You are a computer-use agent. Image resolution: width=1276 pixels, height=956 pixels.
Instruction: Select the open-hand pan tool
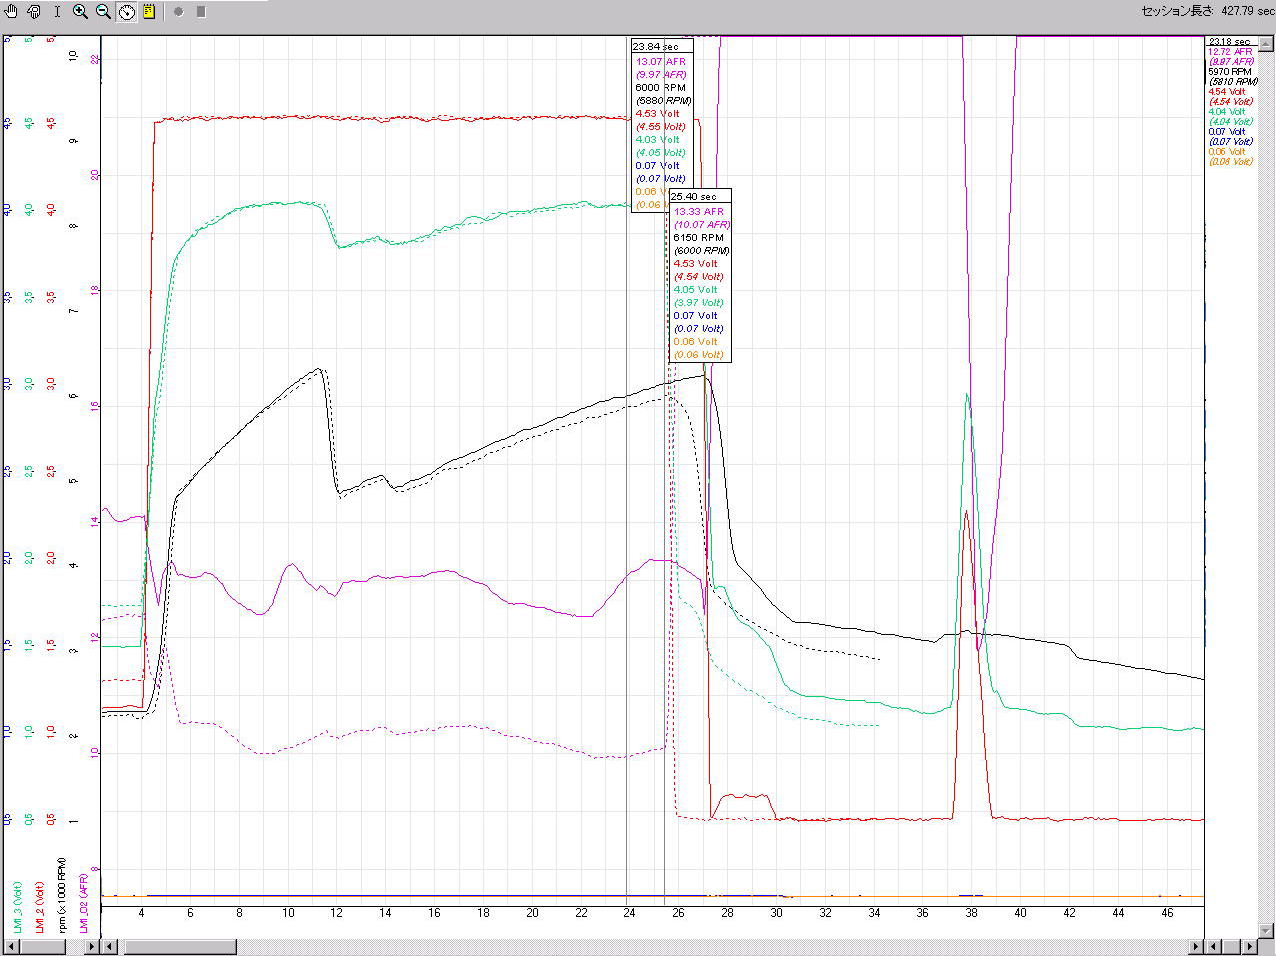coord(11,12)
